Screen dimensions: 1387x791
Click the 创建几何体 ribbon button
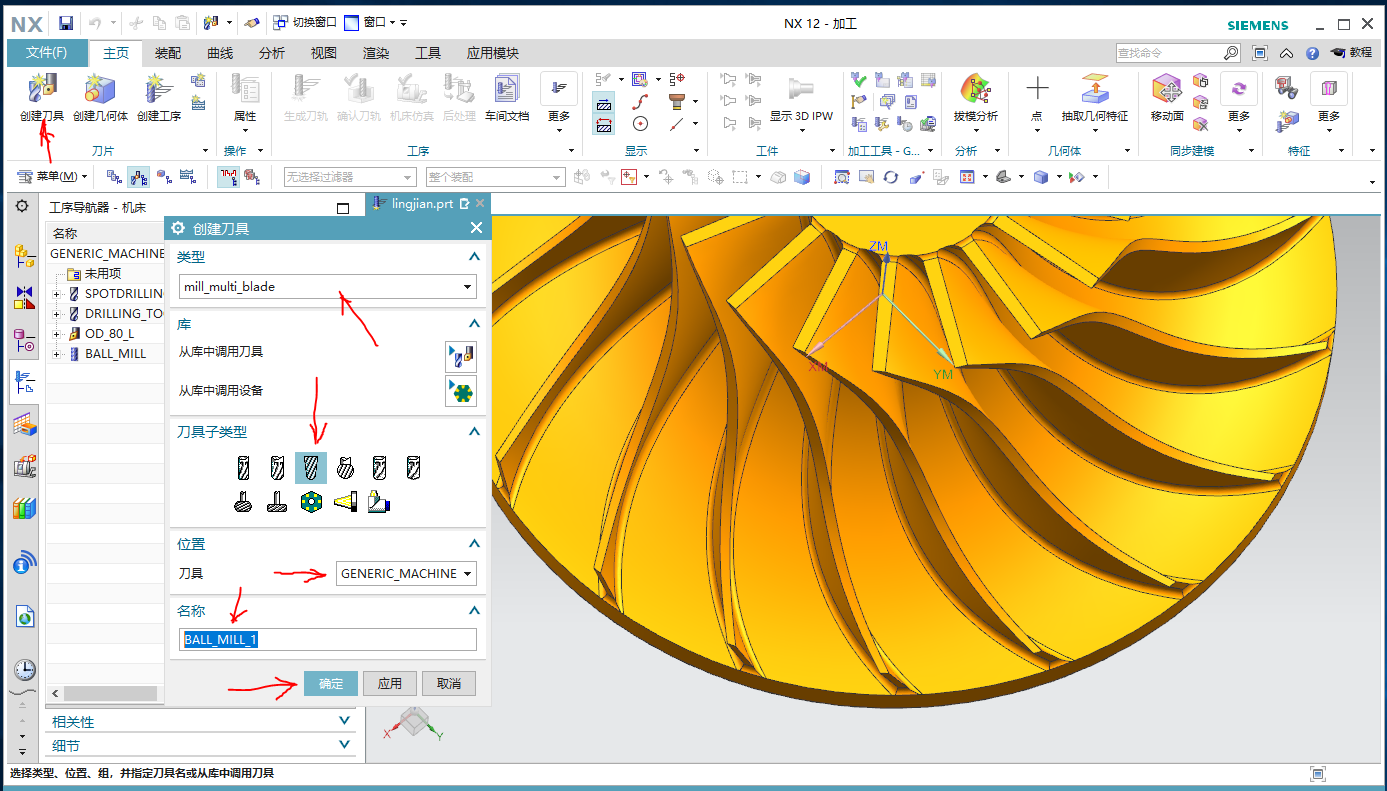coord(100,98)
